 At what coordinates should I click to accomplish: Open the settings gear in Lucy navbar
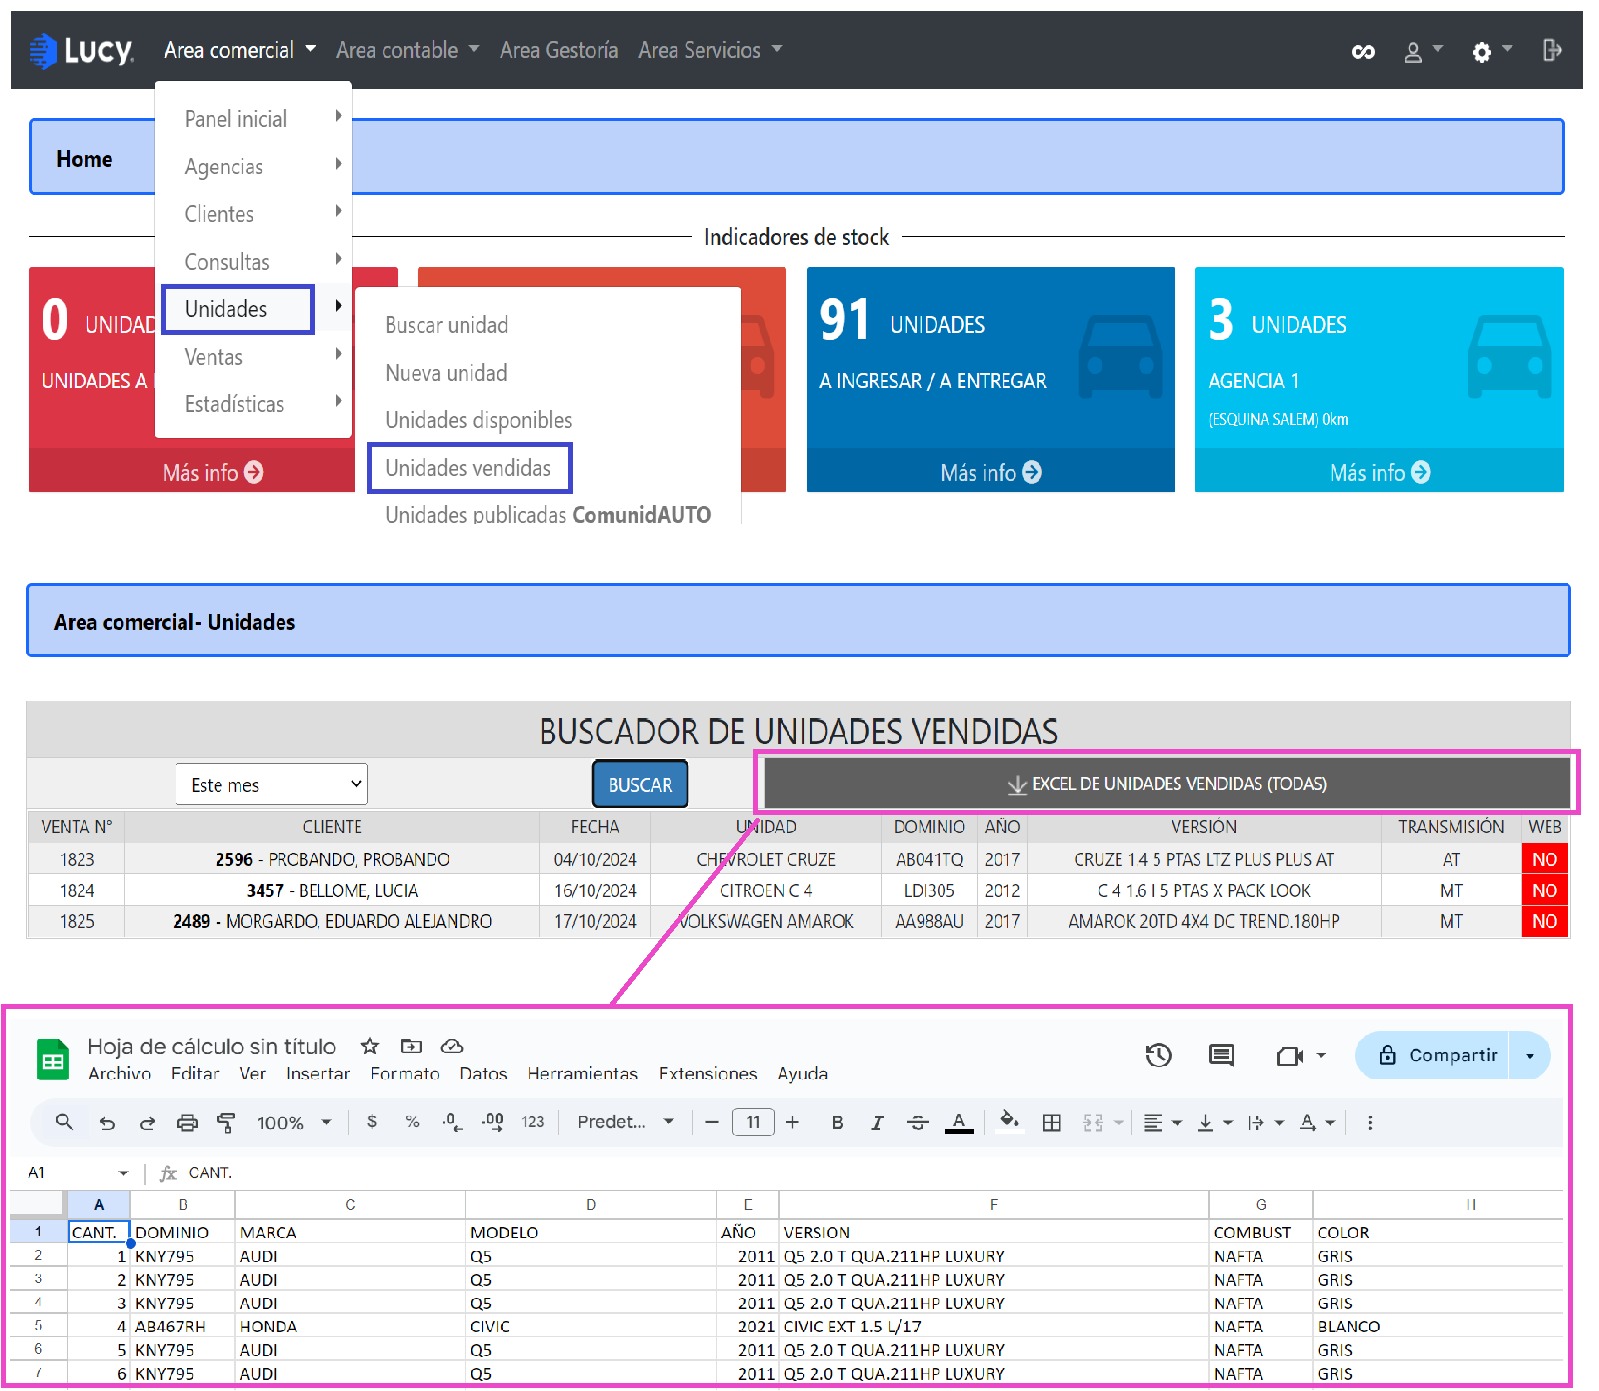click(x=1491, y=52)
